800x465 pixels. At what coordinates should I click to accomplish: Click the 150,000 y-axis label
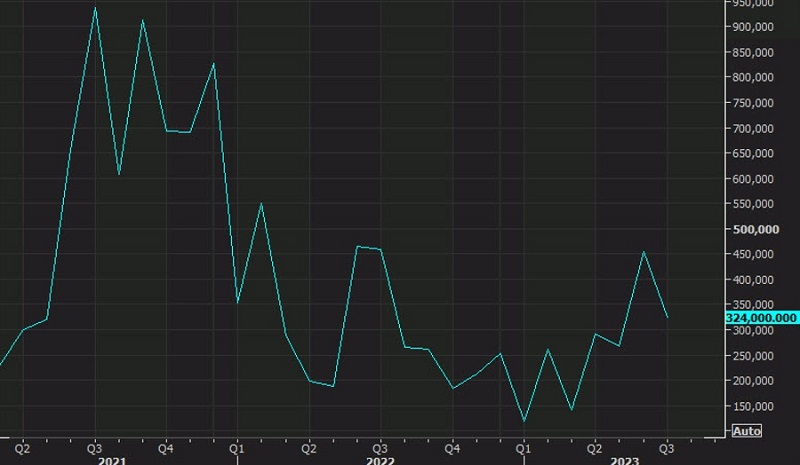[753, 407]
